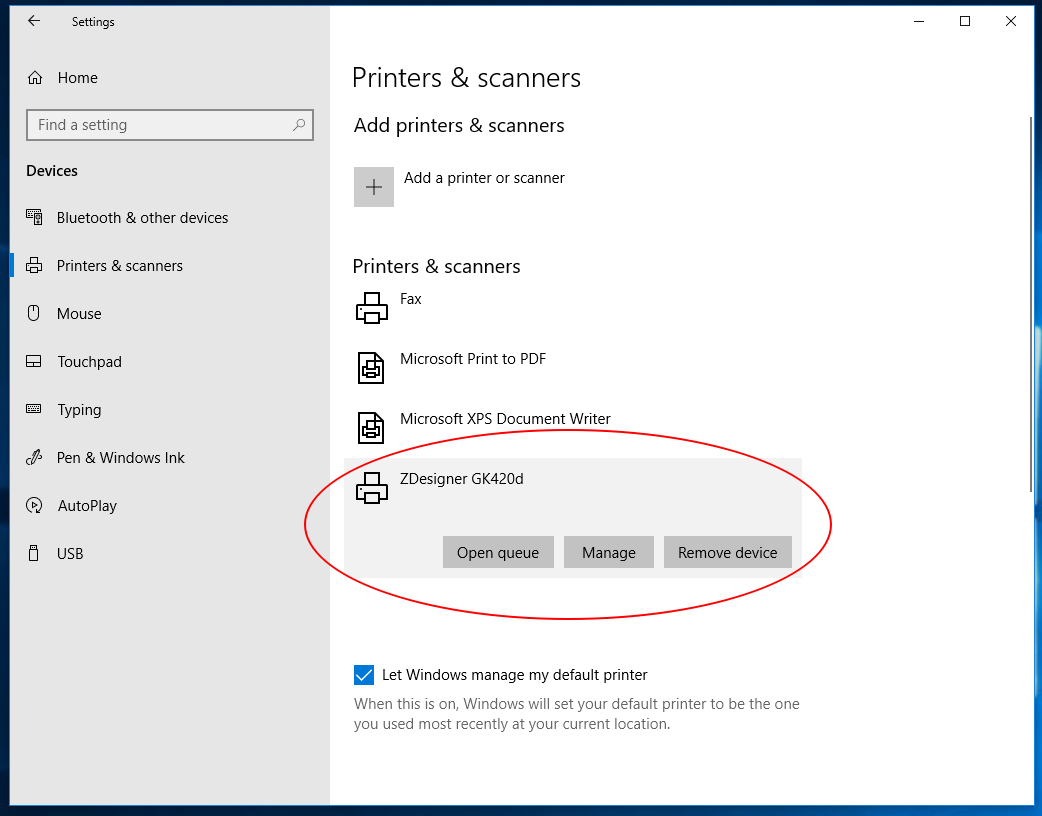The image size is (1042, 816).
Task: Click the Microsoft XPS Document Writer icon
Action: click(x=371, y=427)
